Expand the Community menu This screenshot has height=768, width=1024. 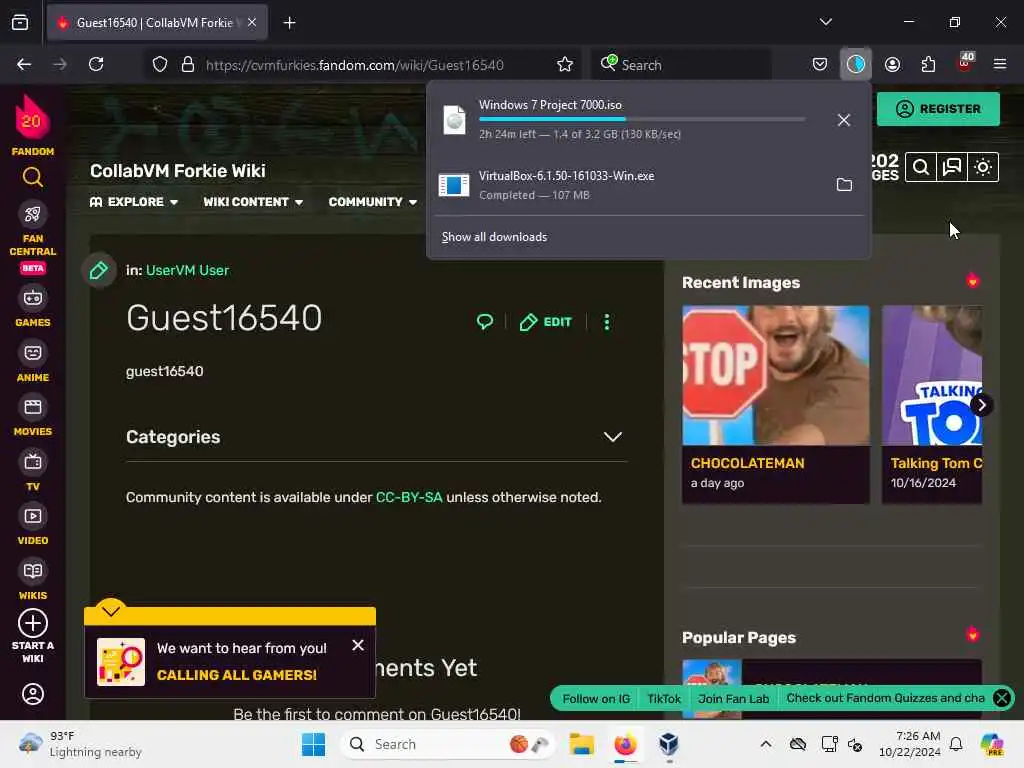372,202
